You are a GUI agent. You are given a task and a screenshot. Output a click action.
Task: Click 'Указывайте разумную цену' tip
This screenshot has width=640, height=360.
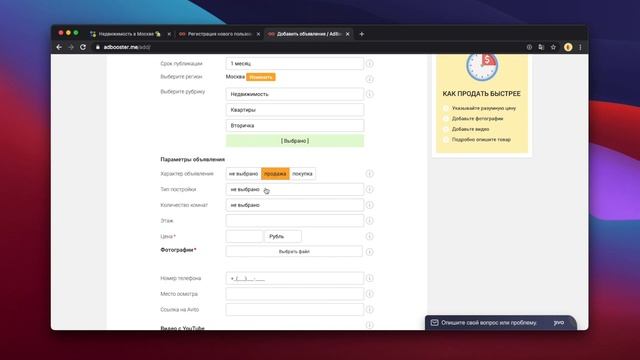click(484, 109)
